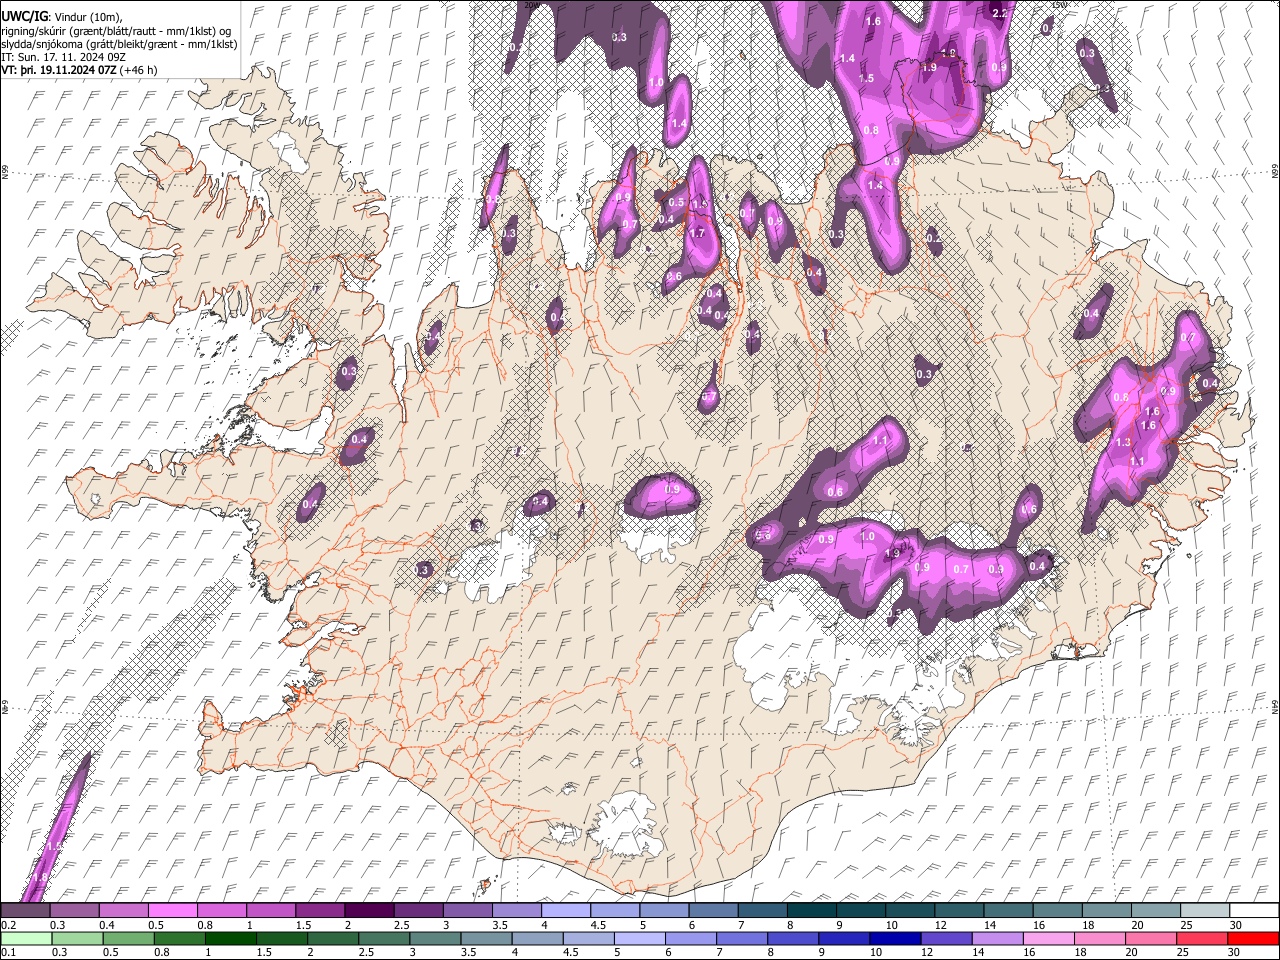This screenshot has width=1280, height=960.
Task: Click the valid time line 'VT: þri. 19.11.2024 07Z (+46 h)'
Action: [x=79, y=70]
